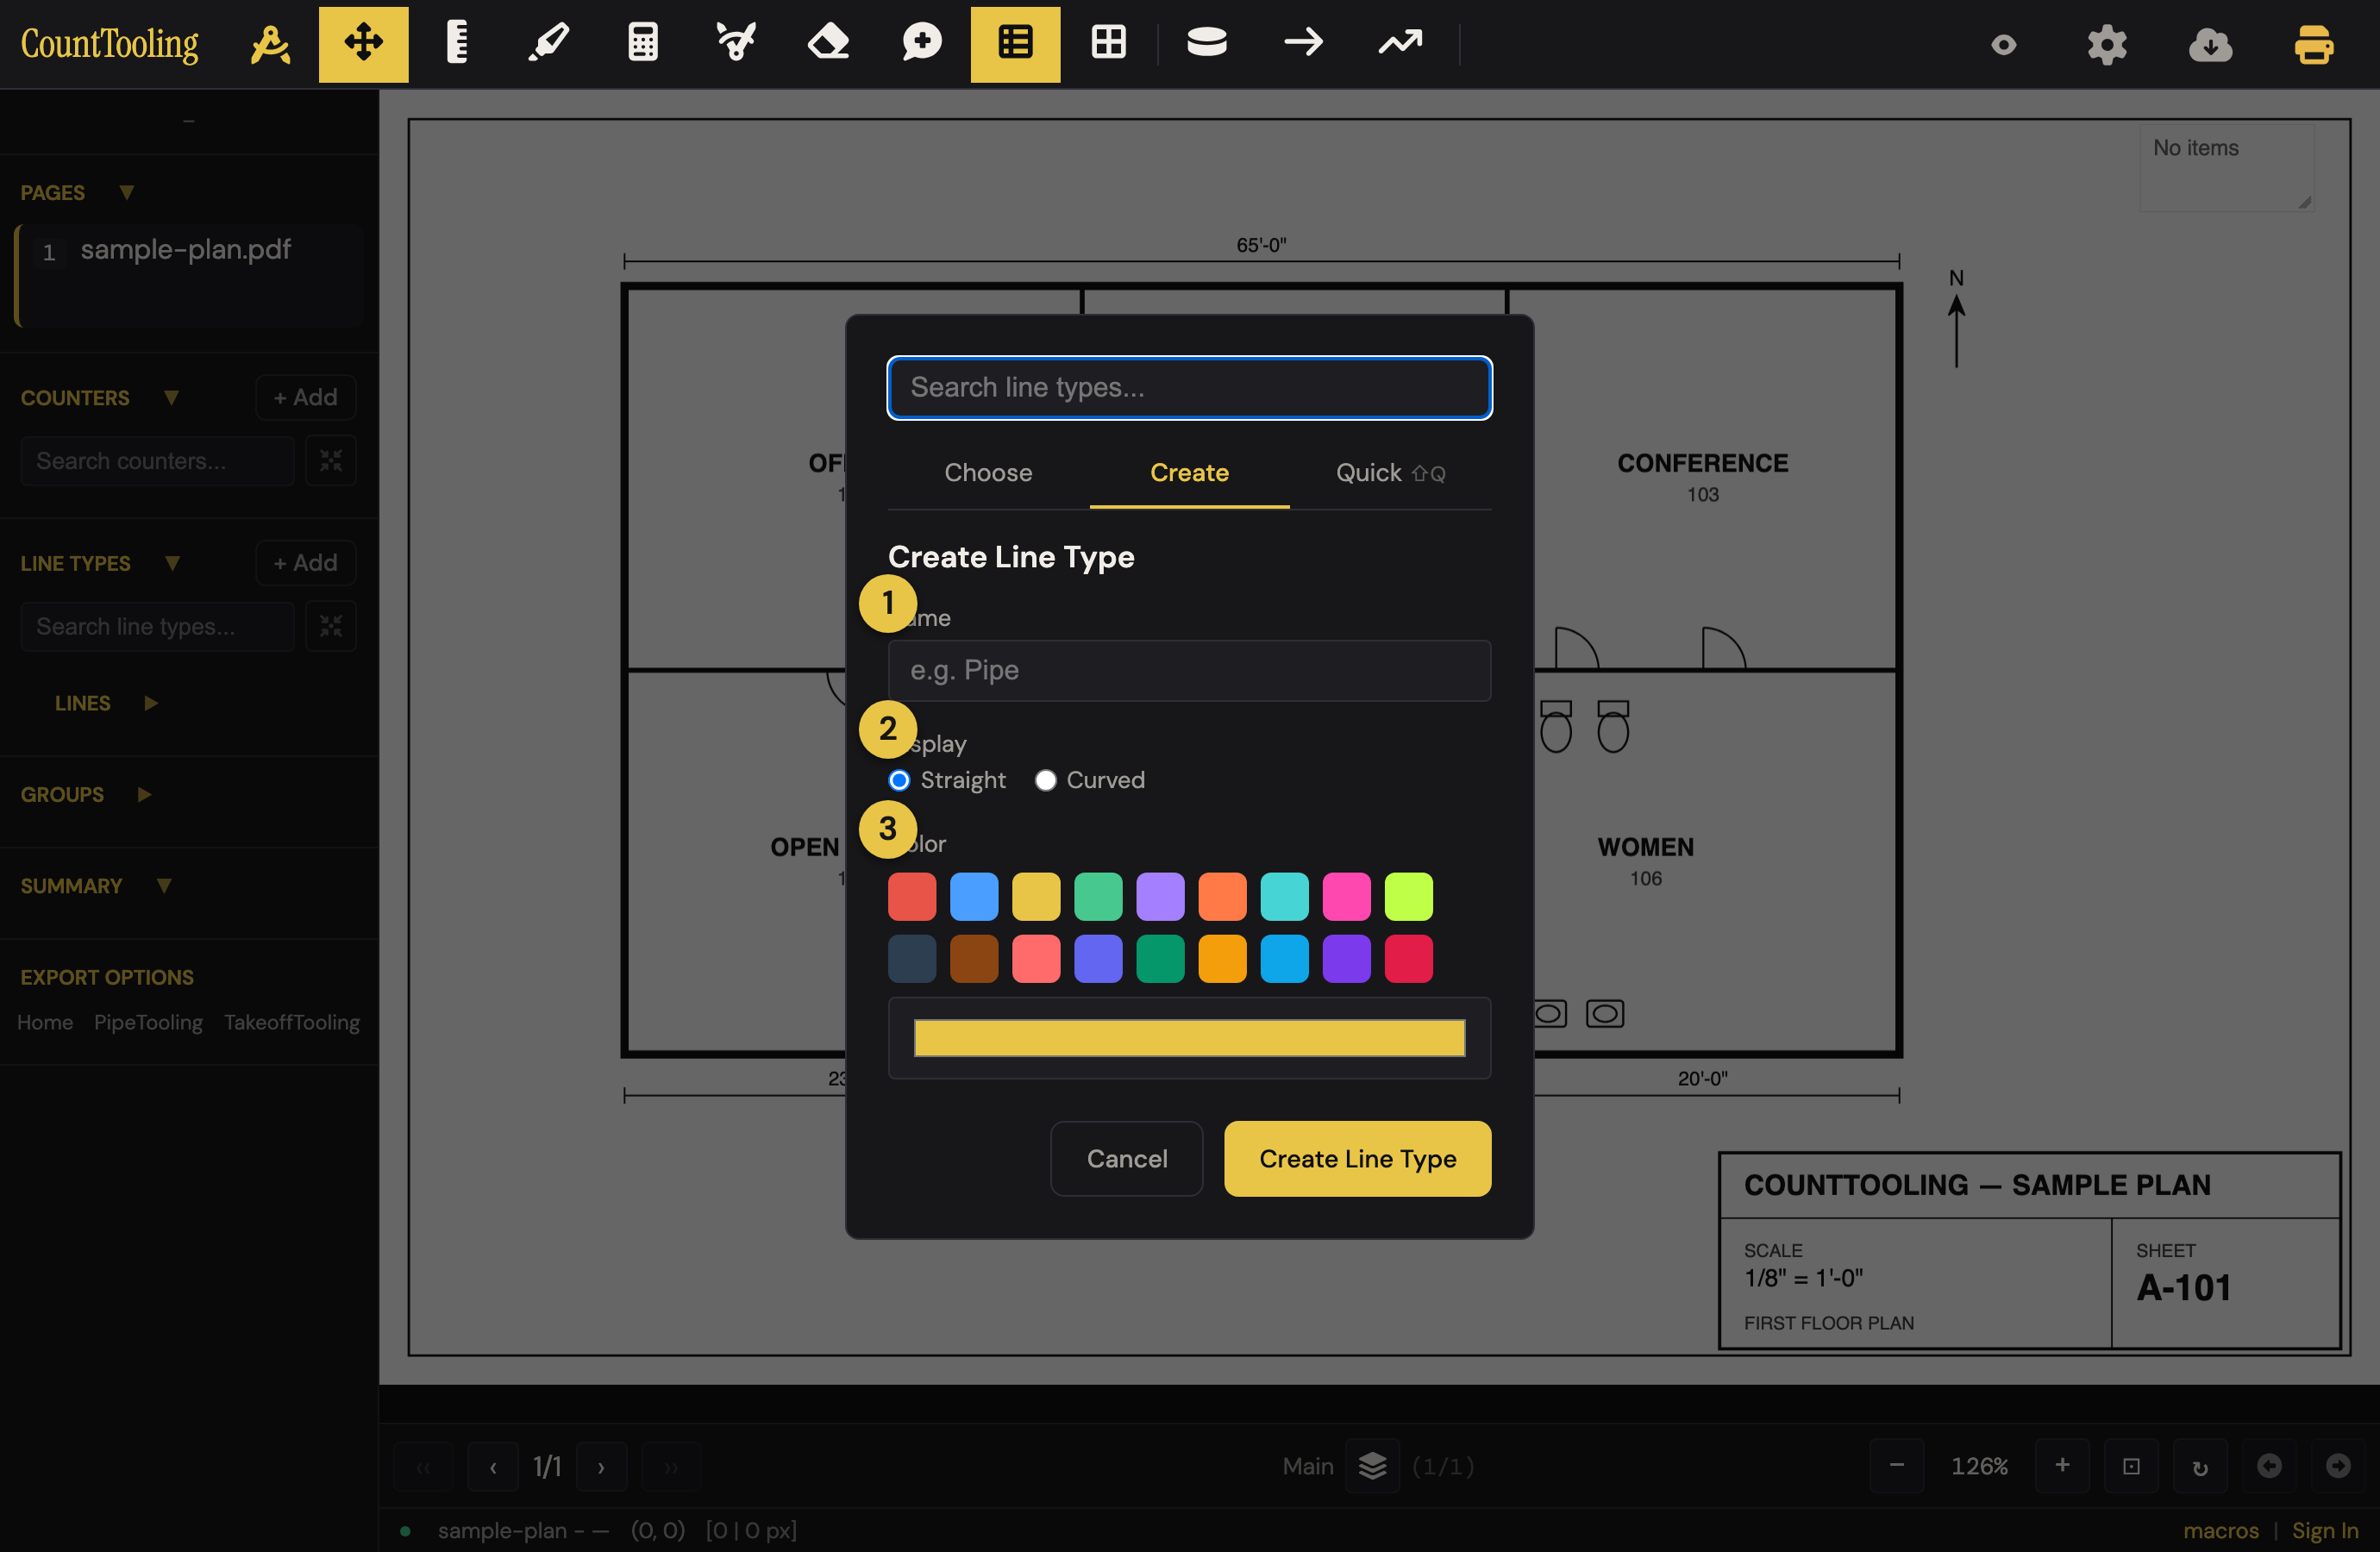This screenshot has height=1552, width=2380.
Task: Open the TakeoffTooling link
Action: [291, 1022]
